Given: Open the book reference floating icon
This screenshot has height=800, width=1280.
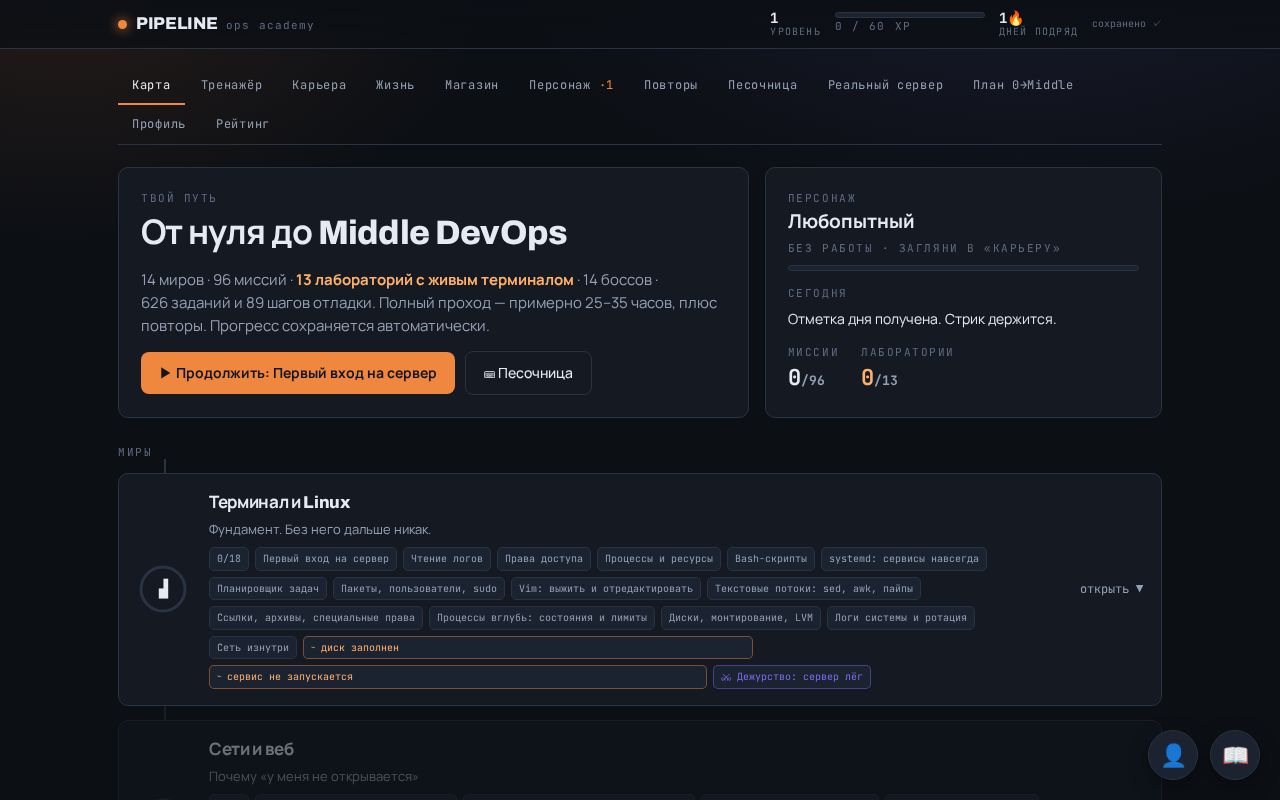Looking at the screenshot, I should click(1235, 755).
